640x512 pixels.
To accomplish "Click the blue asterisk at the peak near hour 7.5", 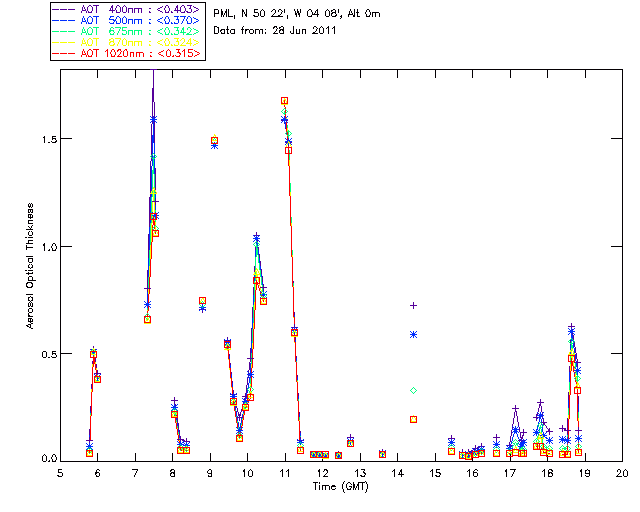I will (153, 119).
